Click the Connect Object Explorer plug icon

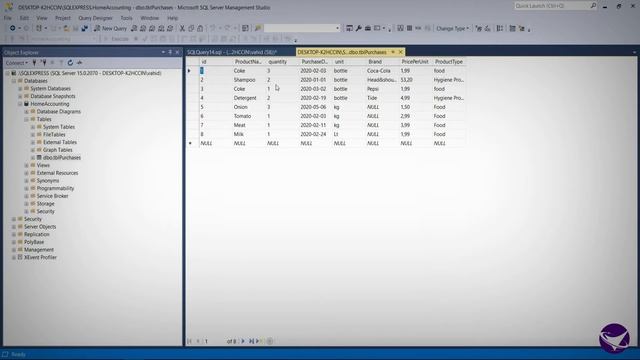pos(34,63)
